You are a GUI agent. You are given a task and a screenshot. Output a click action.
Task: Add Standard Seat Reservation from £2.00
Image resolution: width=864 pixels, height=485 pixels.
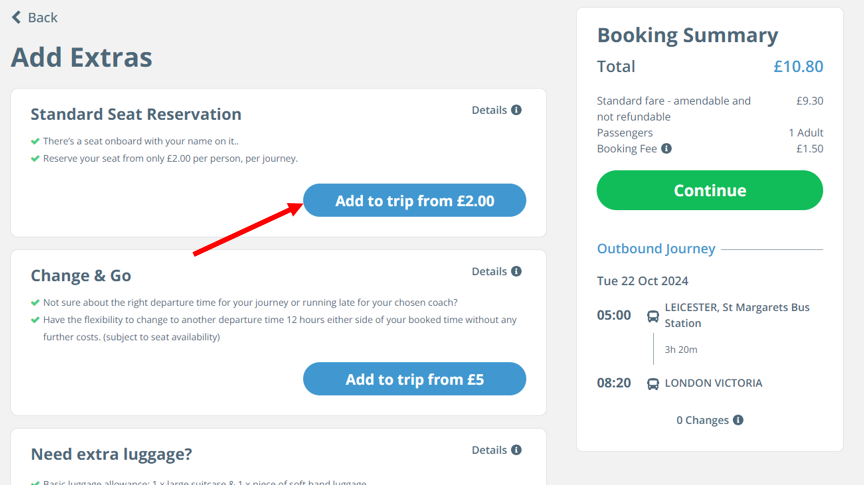(414, 201)
